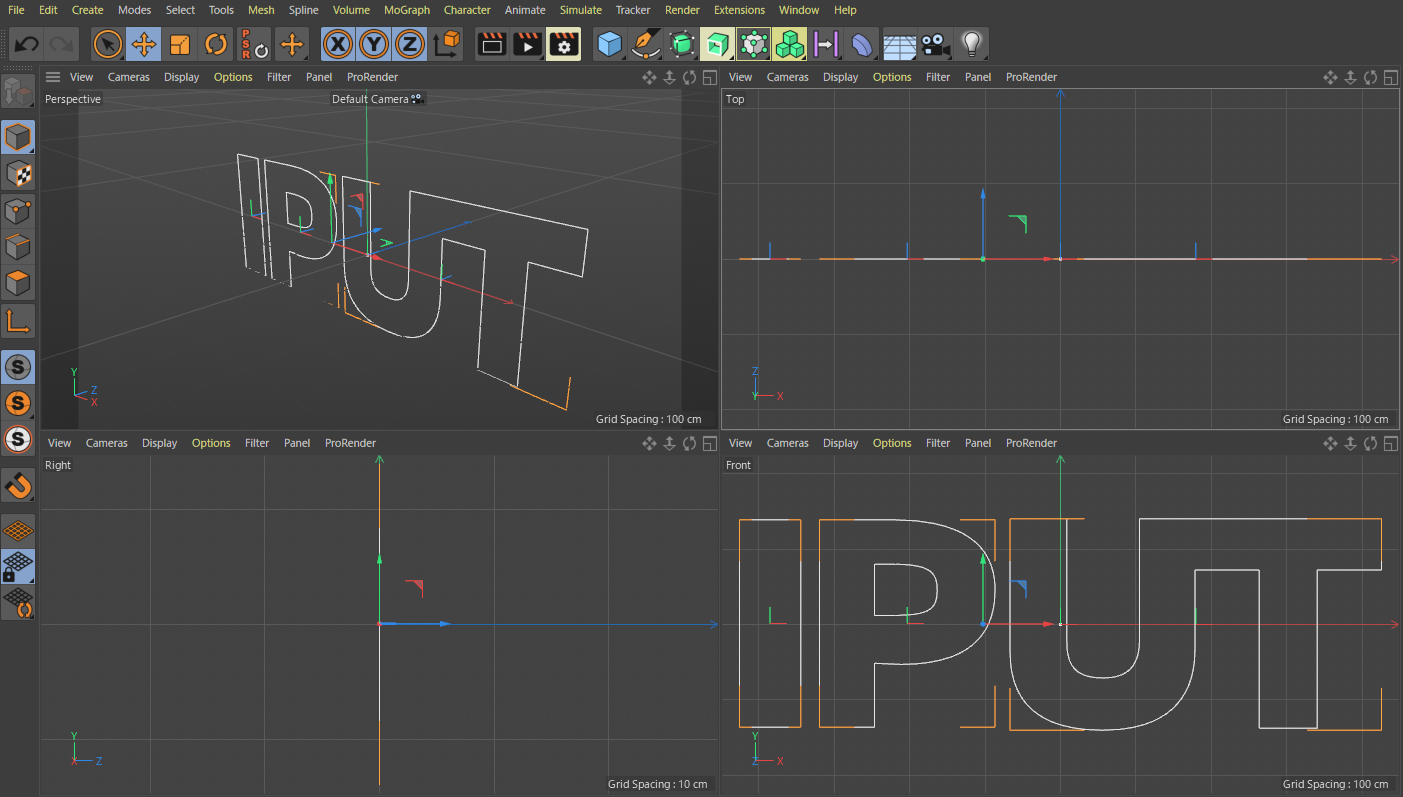Click the Camera object icon

935,44
